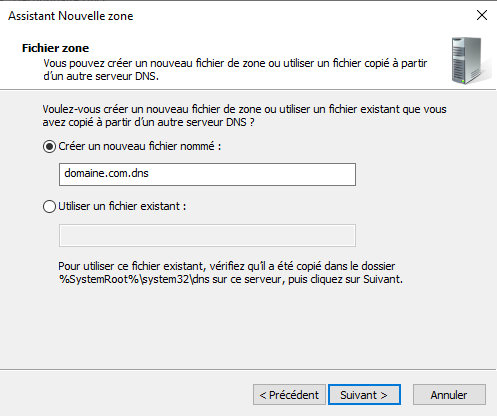Cancel the wizard with Annuler
Viewport: 497px width, 416px height.
449,395
